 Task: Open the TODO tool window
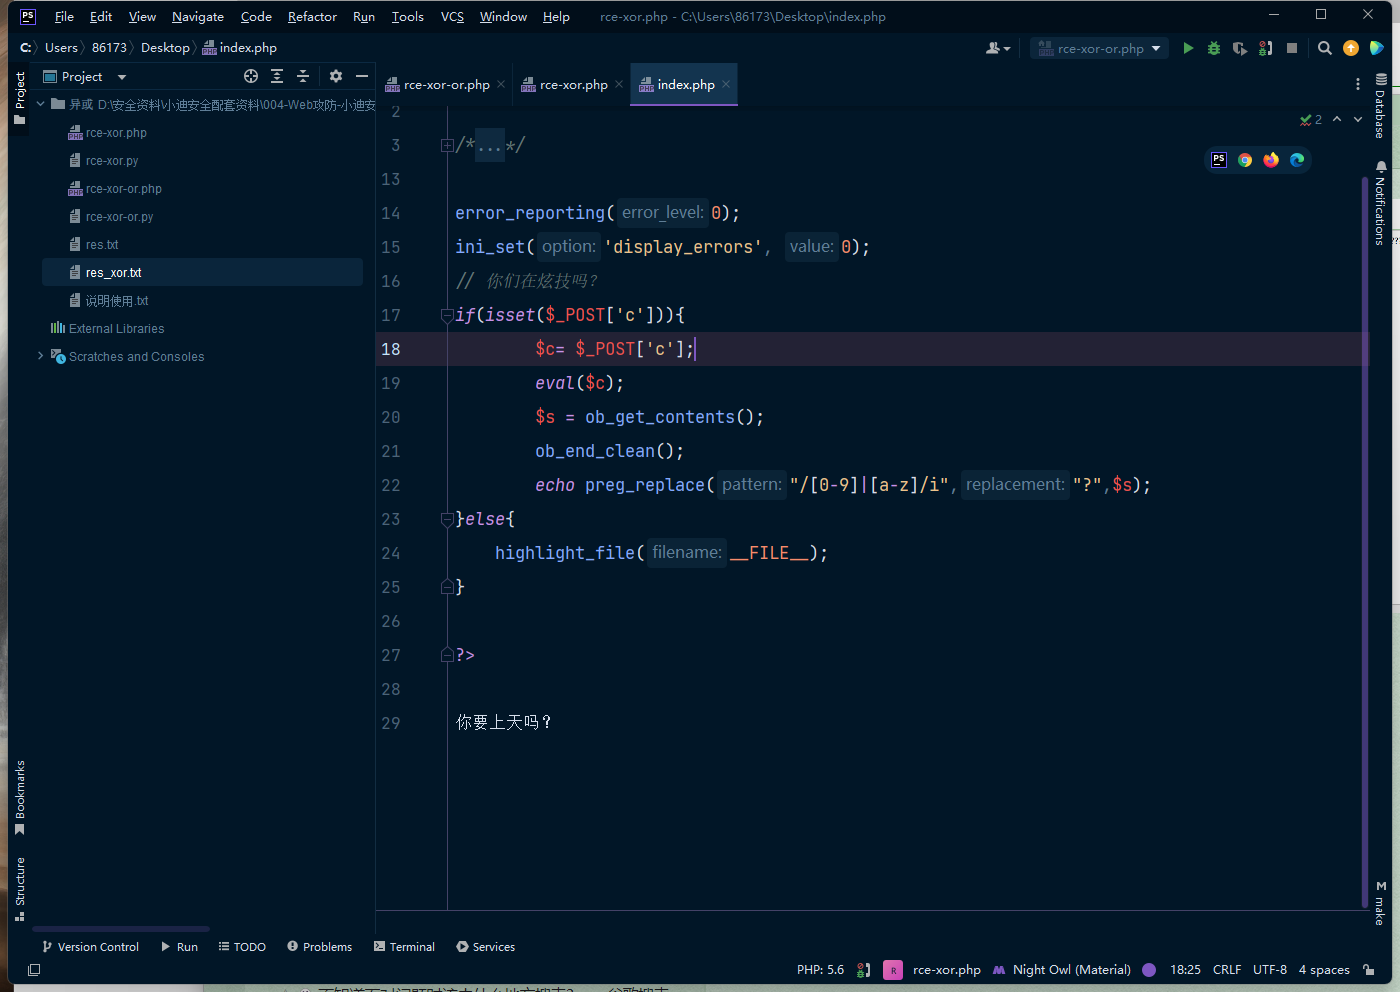[x=242, y=947]
